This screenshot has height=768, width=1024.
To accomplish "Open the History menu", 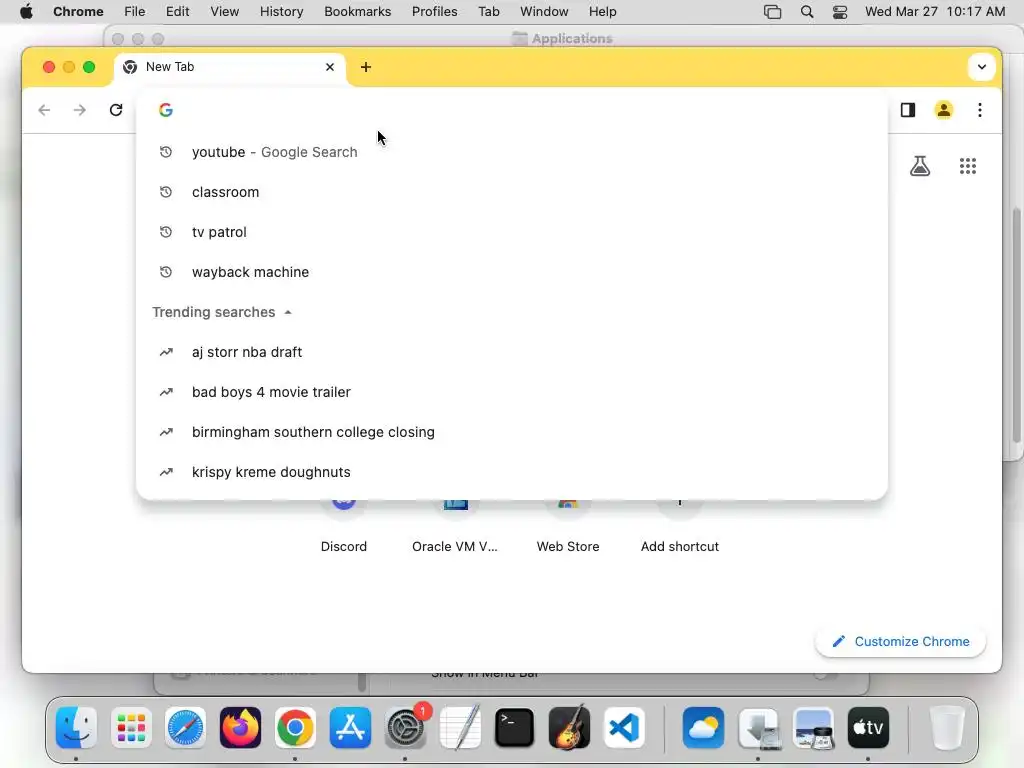I will pos(281,12).
